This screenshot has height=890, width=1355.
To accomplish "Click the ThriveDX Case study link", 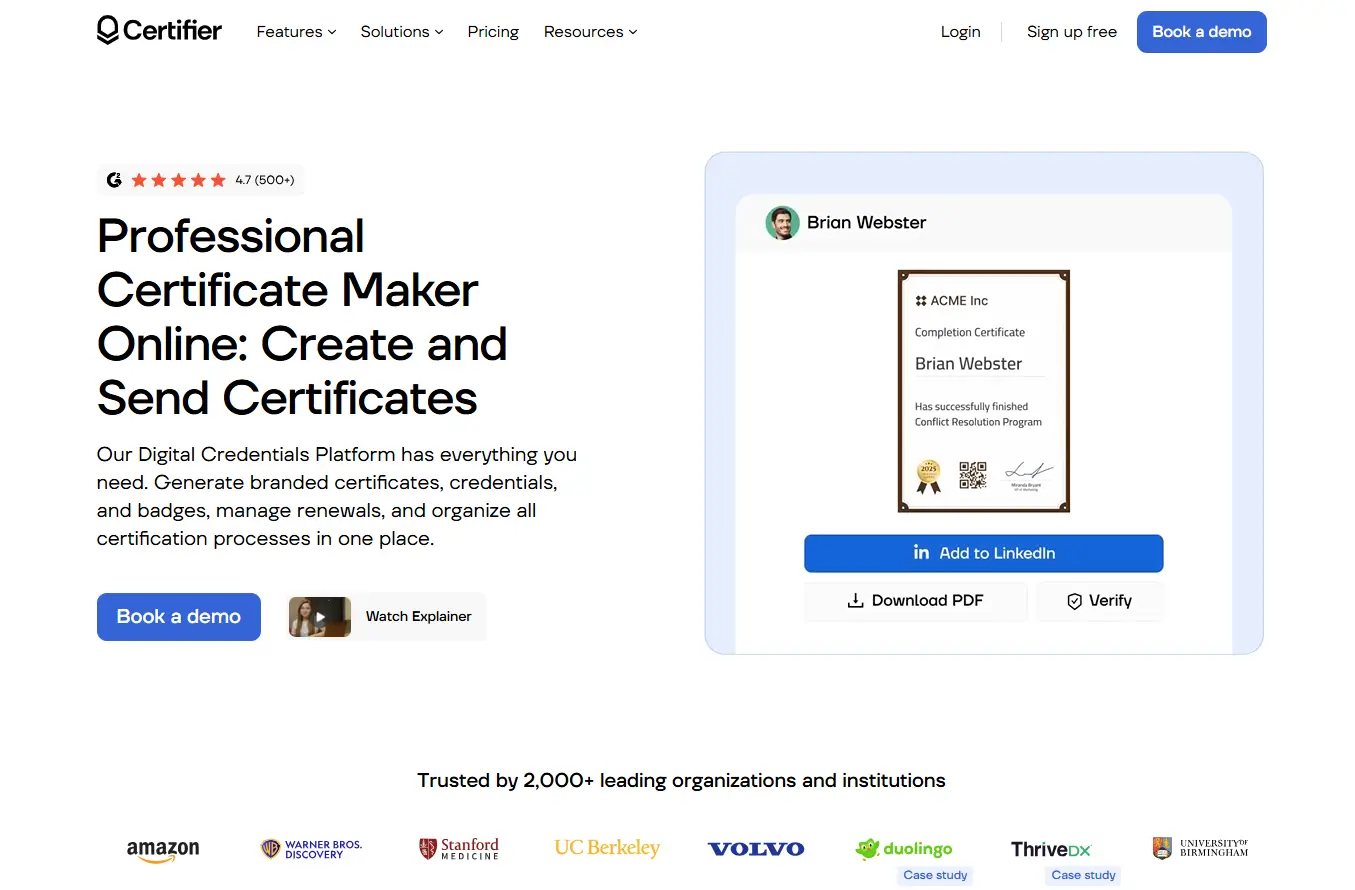I will (x=1083, y=875).
